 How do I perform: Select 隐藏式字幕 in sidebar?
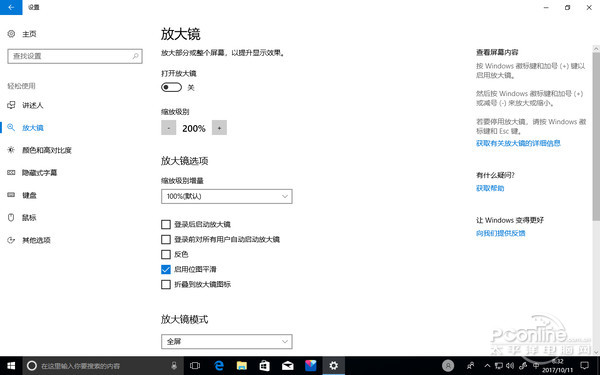[39, 173]
